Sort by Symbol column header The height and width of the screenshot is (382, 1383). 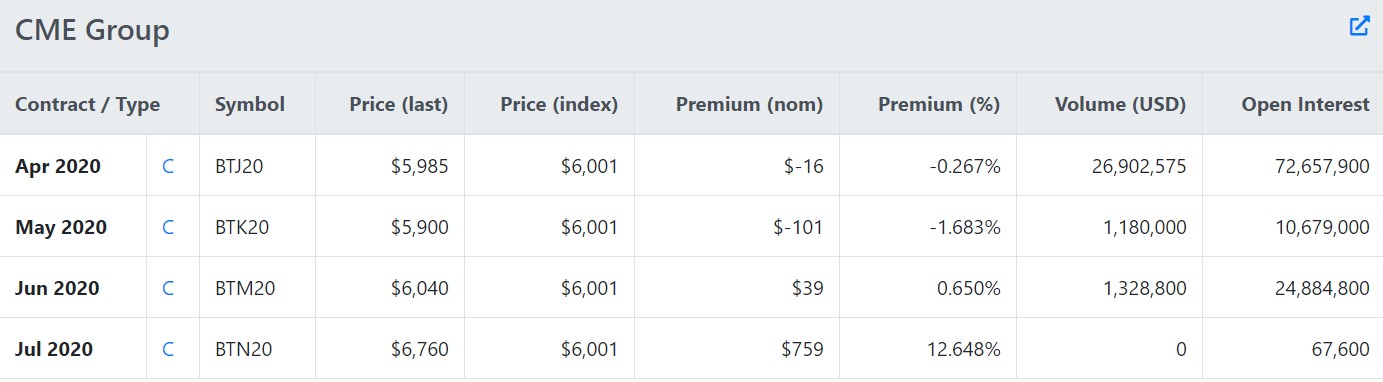click(x=250, y=104)
